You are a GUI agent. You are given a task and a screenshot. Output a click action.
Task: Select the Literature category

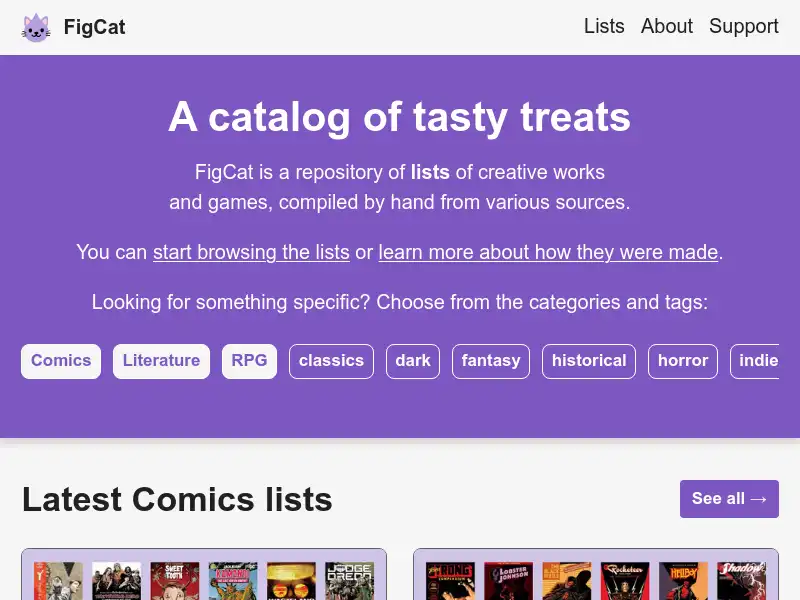click(x=161, y=361)
